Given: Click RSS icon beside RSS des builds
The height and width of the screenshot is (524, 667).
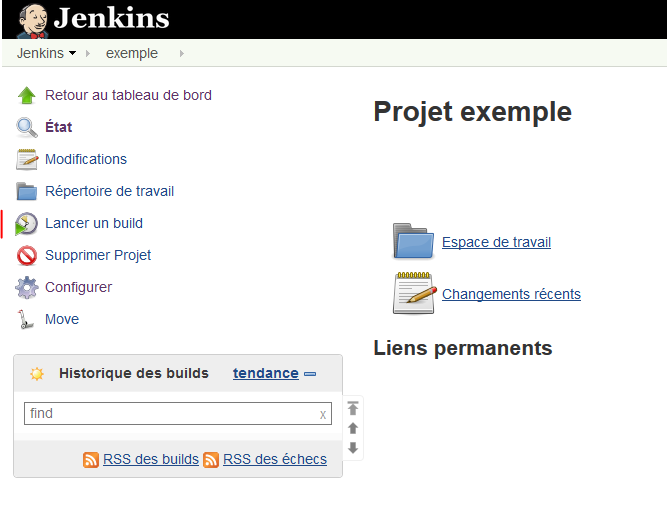Looking at the screenshot, I should tap(91, 460).
